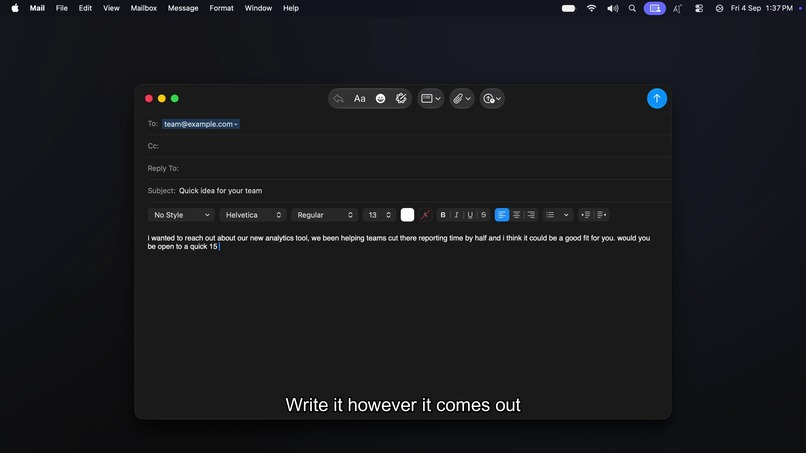This screenshot has height=453, width=806.
Task: Close the compose window red button
Action: point(149,98)
